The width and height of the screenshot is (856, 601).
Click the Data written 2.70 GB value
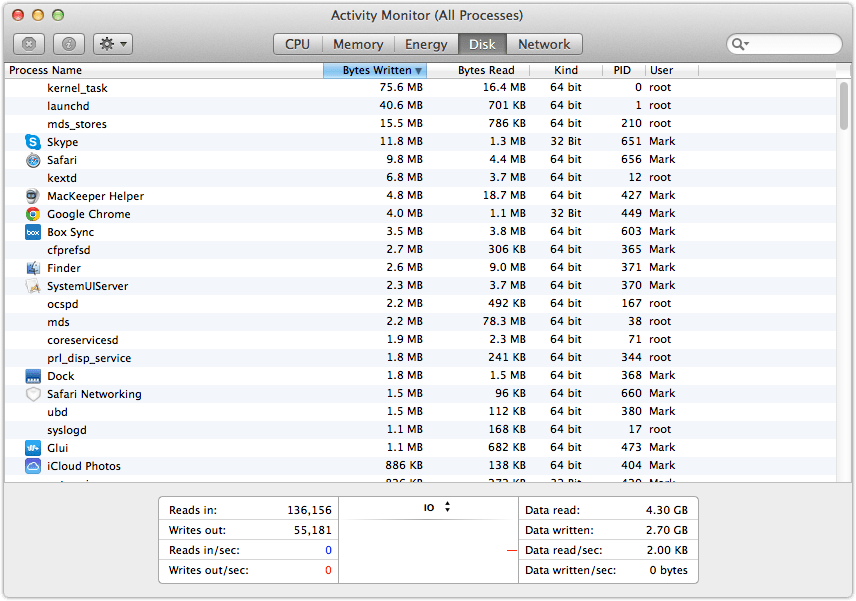click(667, 530)
